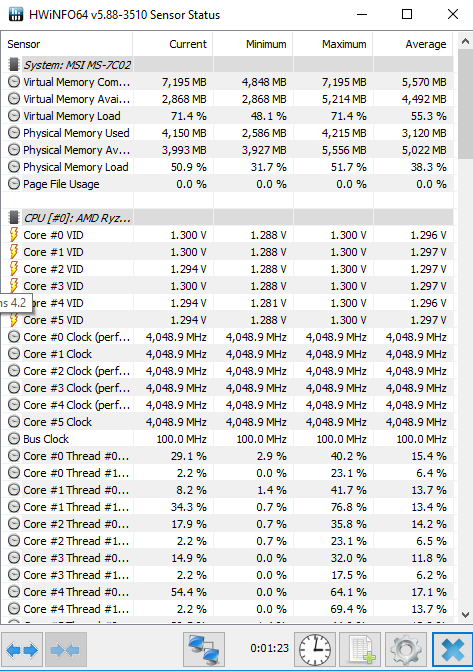Reset the elapsed time clock icon
This screenshot has height=671, width=473.
tap(315, 650)
